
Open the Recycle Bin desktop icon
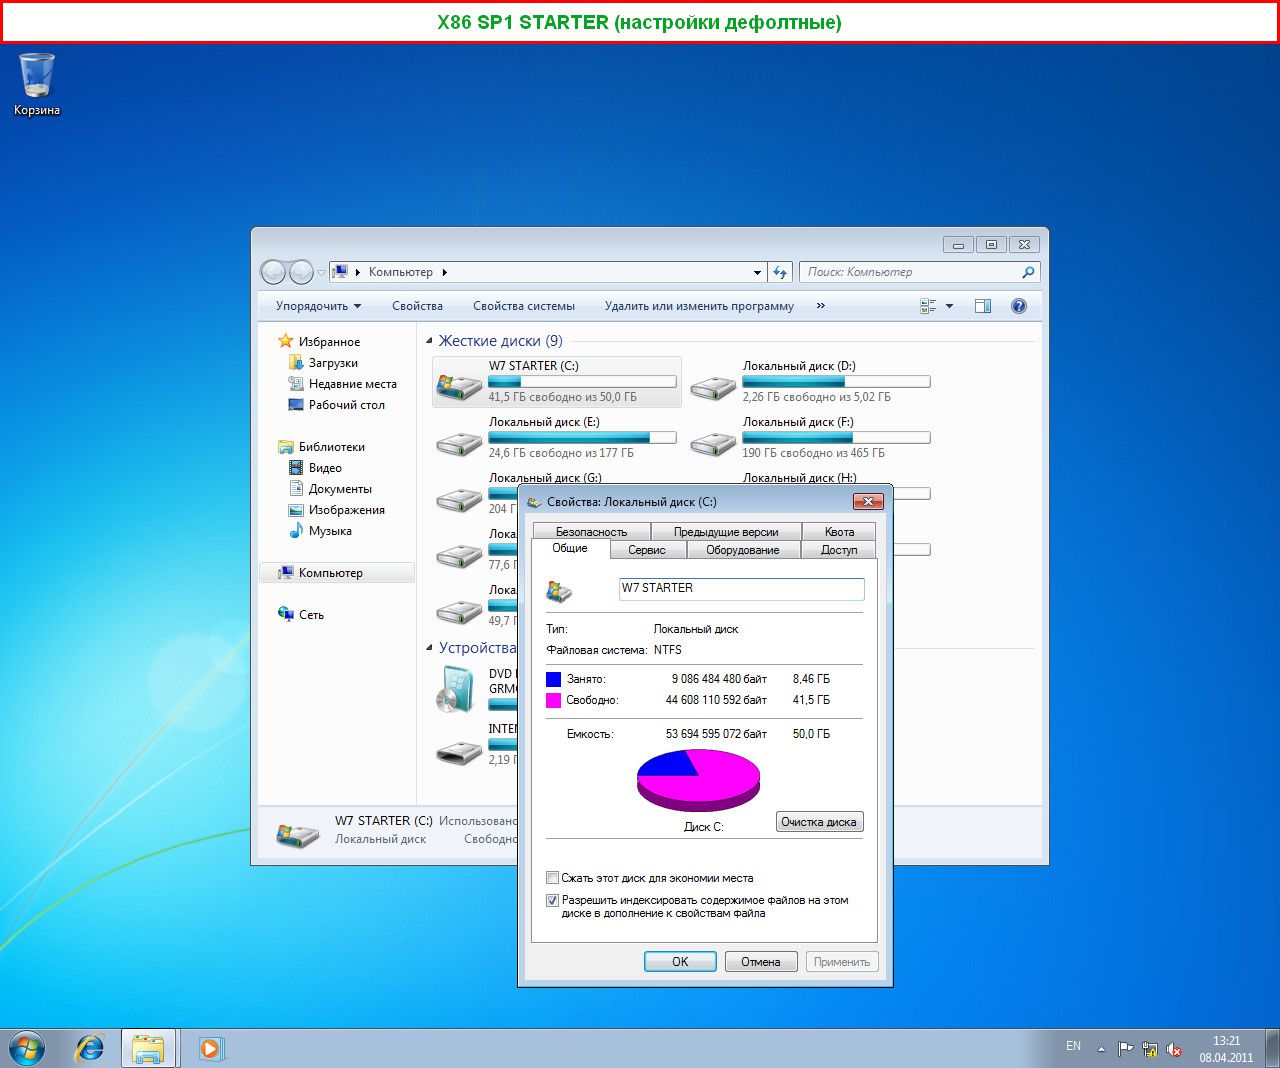tap(37, 76)
